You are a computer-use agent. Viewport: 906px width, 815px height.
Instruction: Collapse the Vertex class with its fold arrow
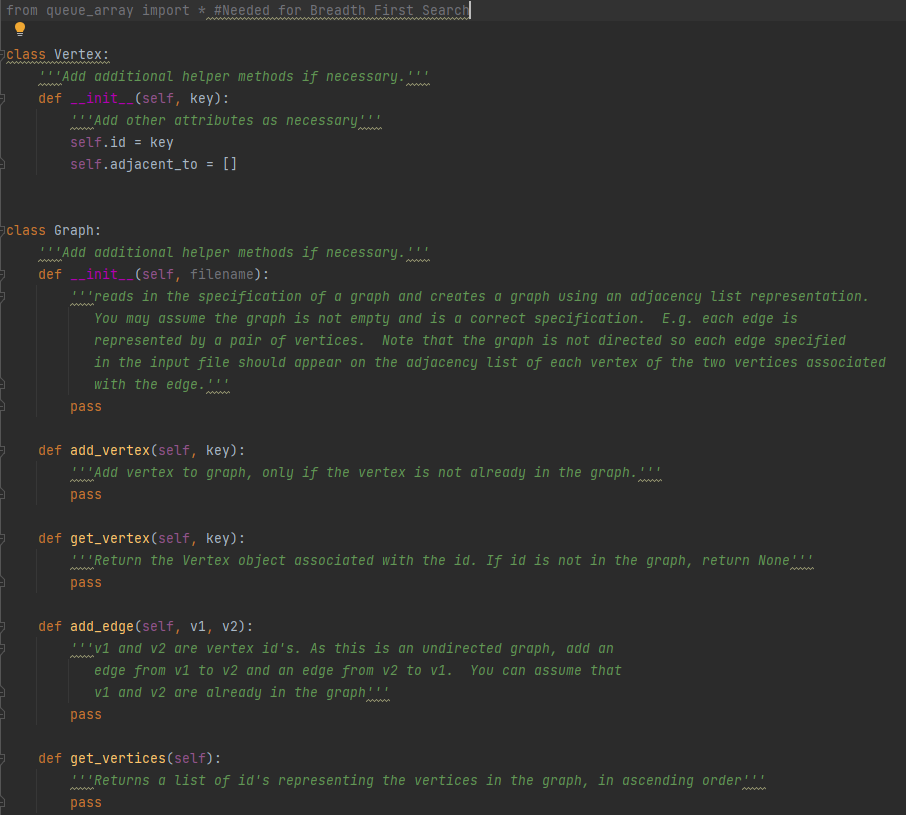pyautogui.click(x=4, y=55)
